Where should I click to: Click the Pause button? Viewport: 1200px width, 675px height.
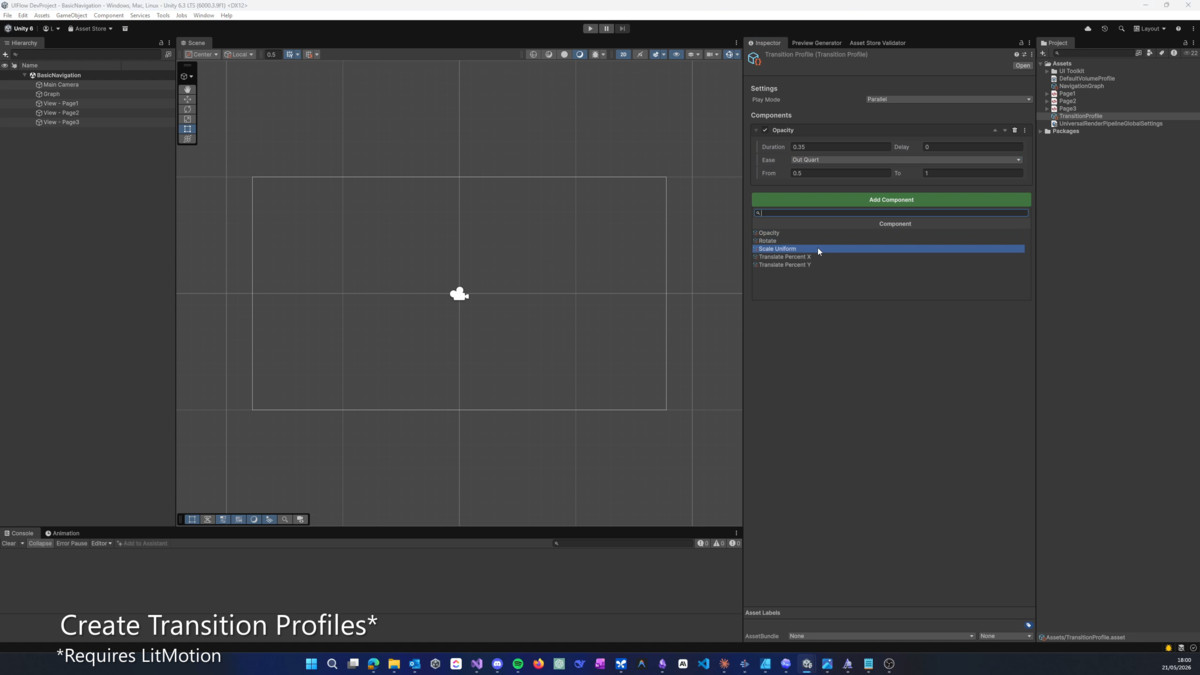click(606, 29)
